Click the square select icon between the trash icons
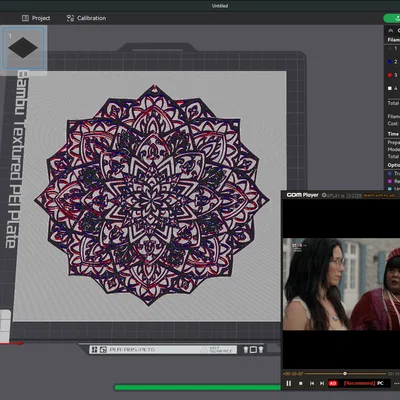 253,349
